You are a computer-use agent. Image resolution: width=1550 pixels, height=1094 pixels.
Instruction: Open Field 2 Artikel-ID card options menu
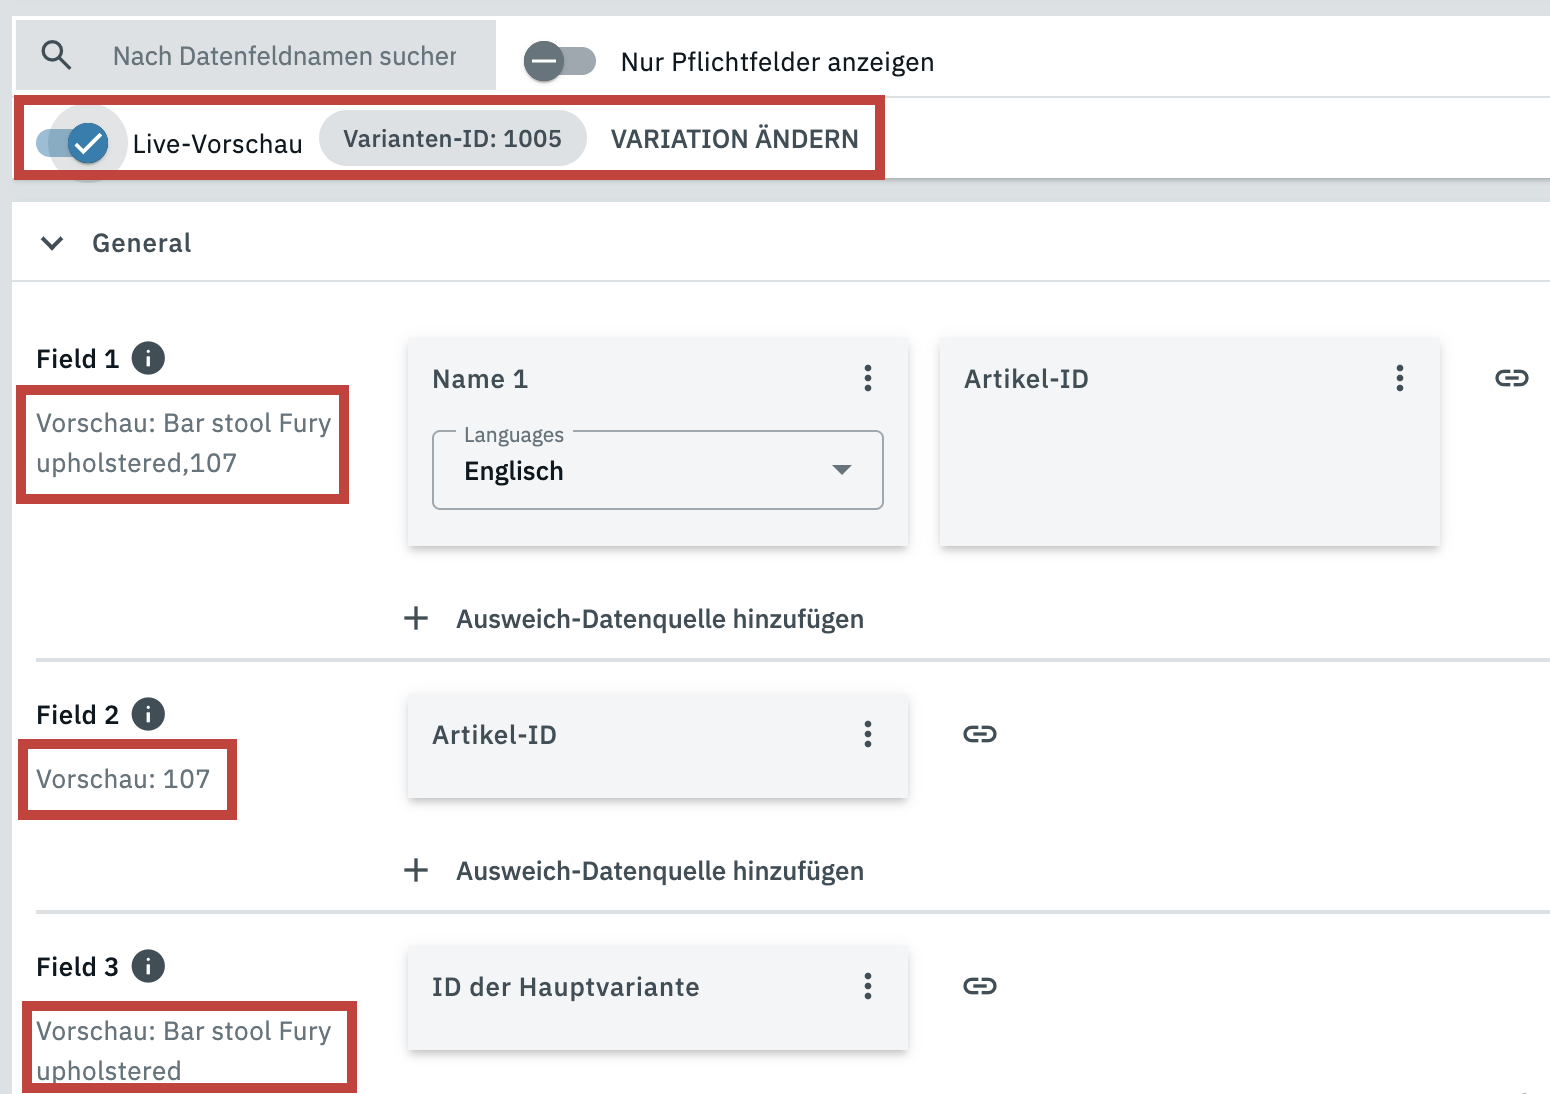coord(868,734)
